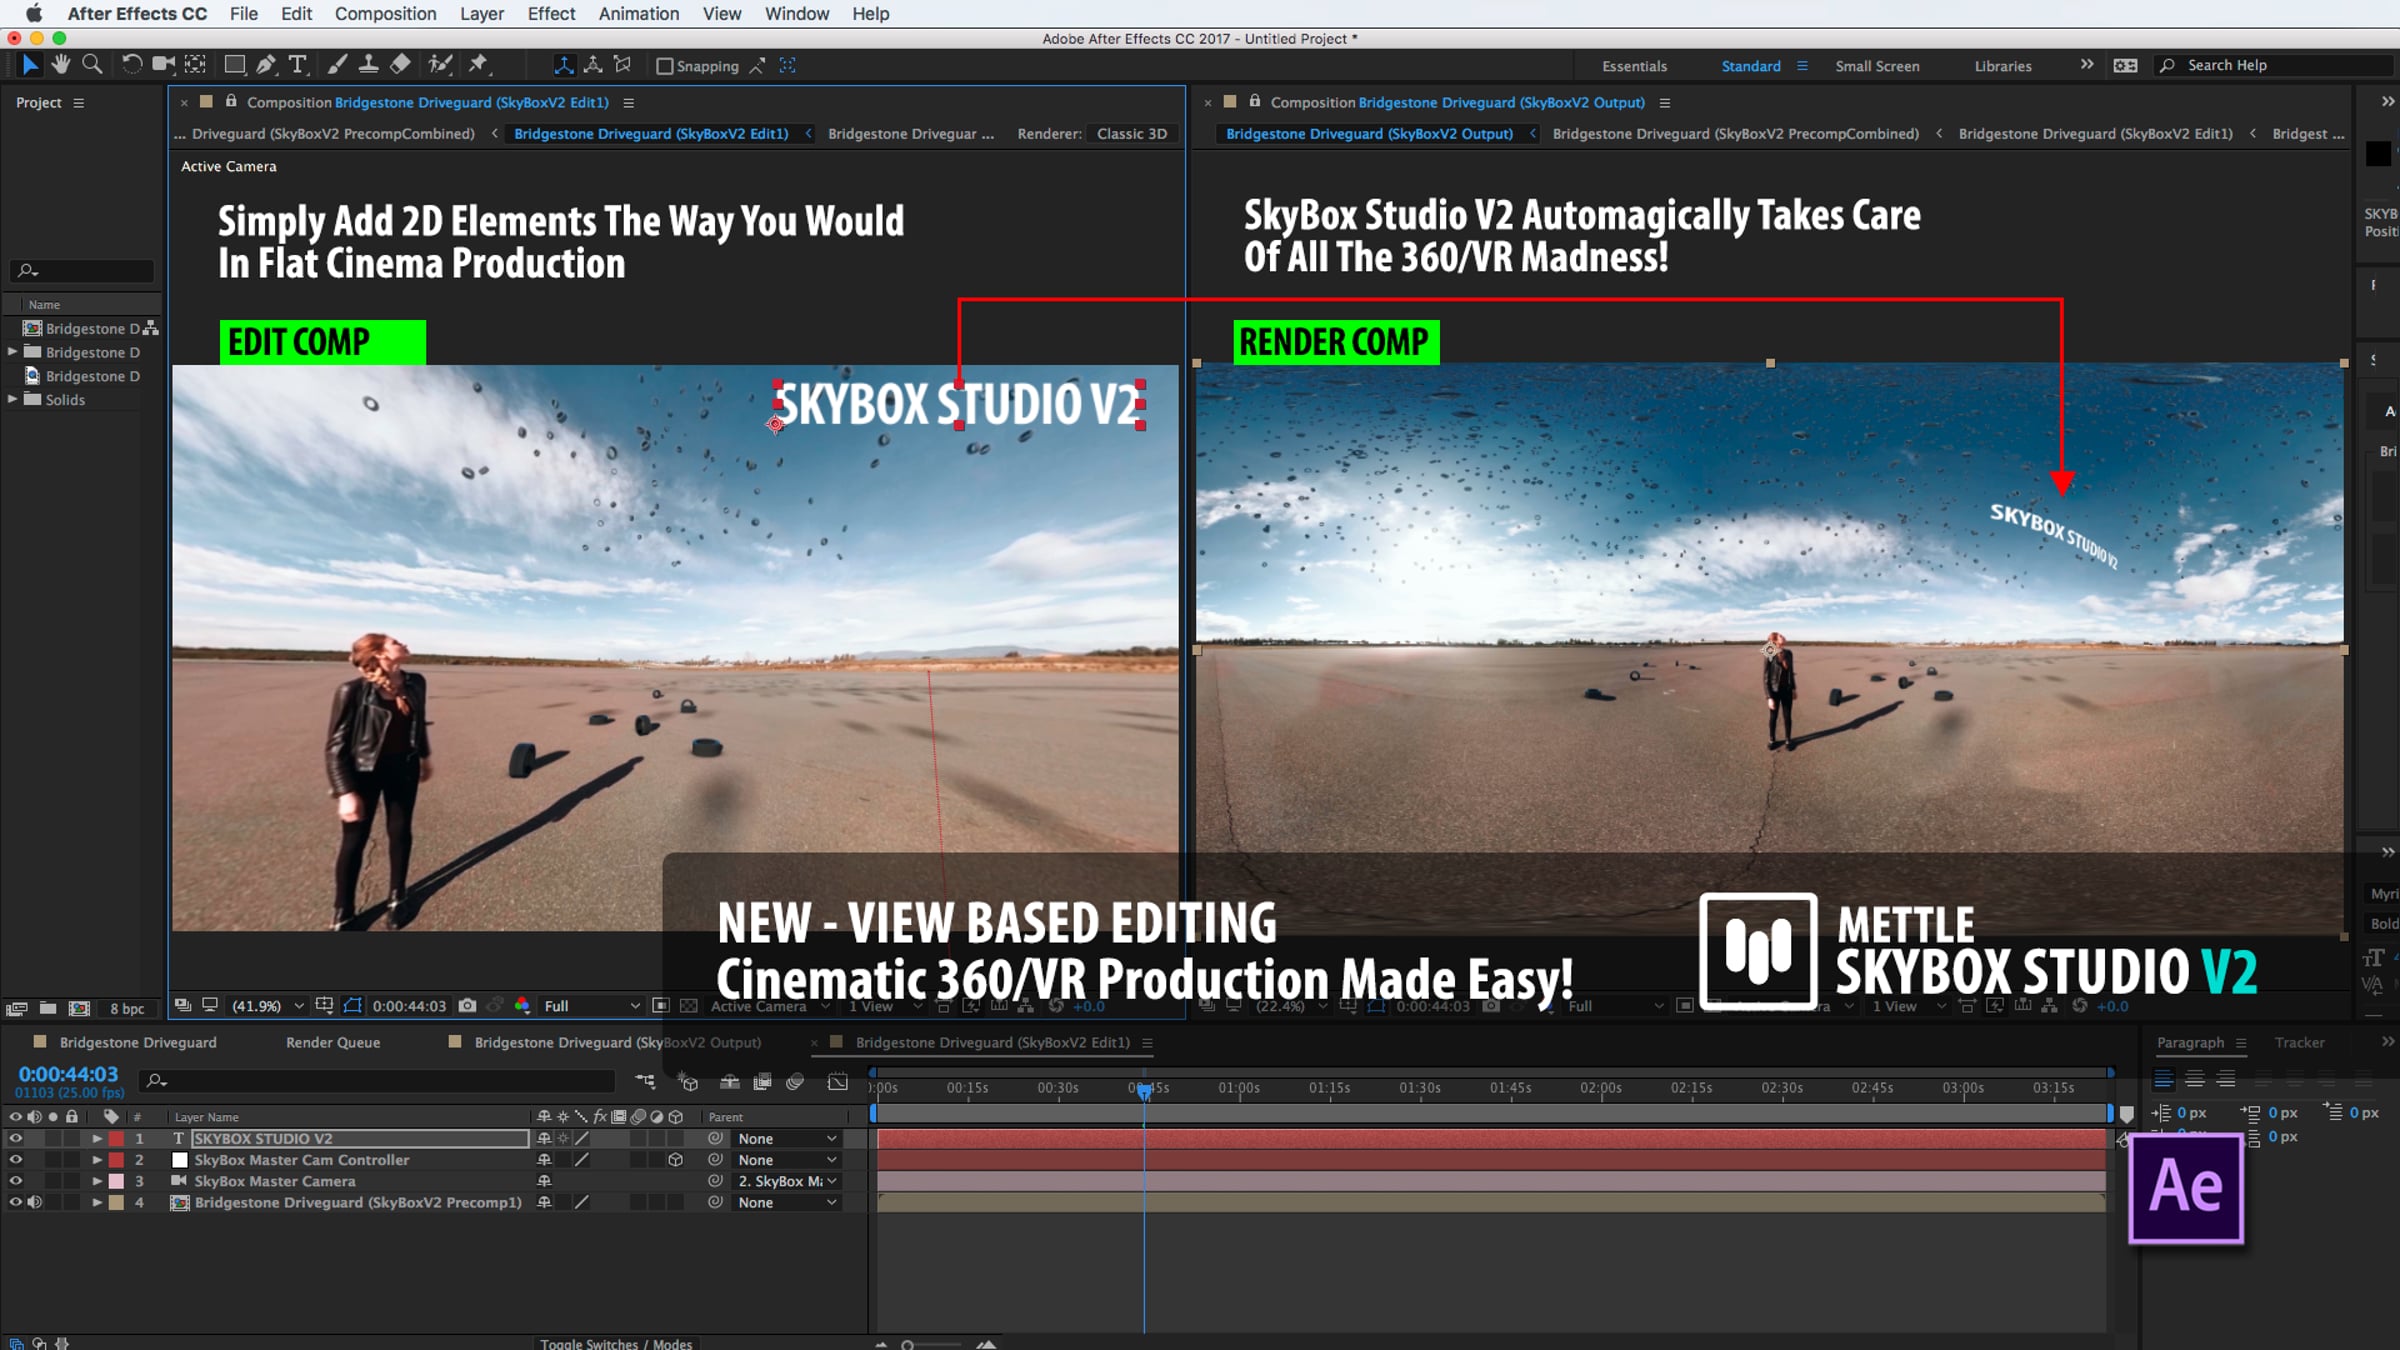This screenshot has width=2400, height=1350.
Task: Click the snapshot camera icon in Edit1 viewer
Action: point(467,1005)
